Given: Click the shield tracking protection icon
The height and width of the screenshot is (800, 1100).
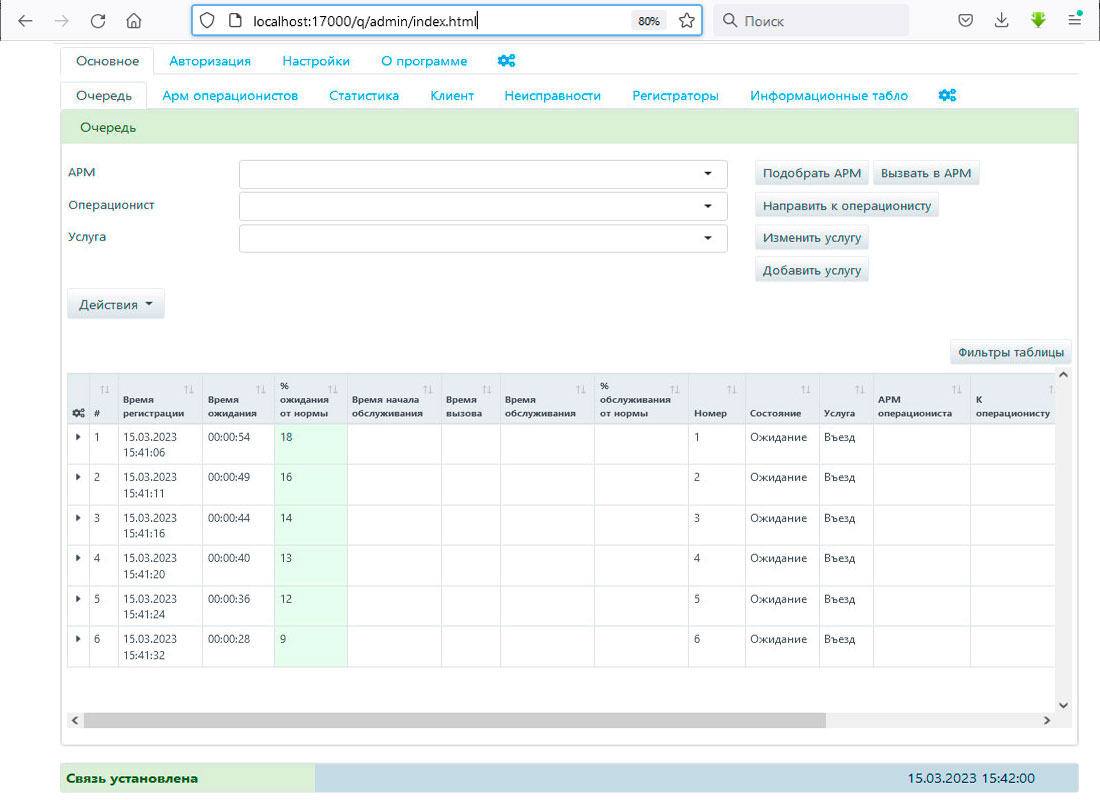Looking at the screenshot, I should [207, 21].
